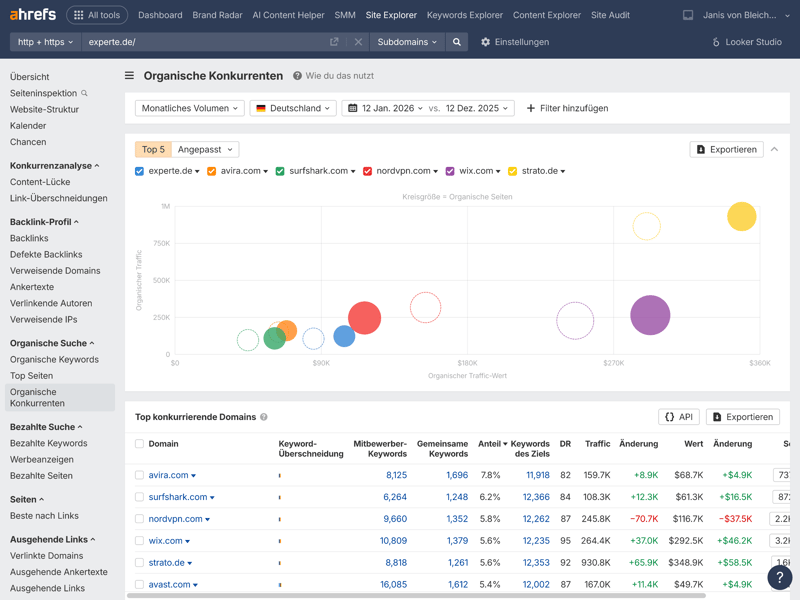Click the API button
The height and width of the screenshot is (600, 800).
tap(679, 417)
